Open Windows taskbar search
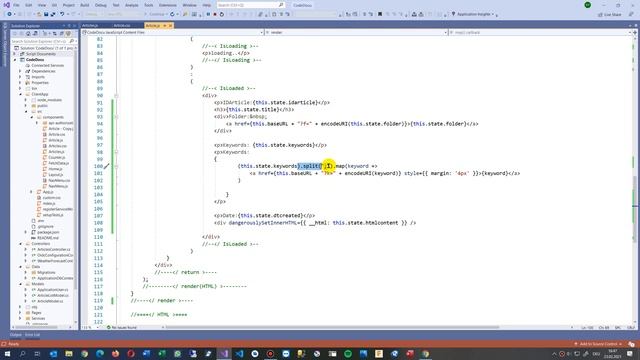The width and height of the screenshot is (640, 360). 22,353
